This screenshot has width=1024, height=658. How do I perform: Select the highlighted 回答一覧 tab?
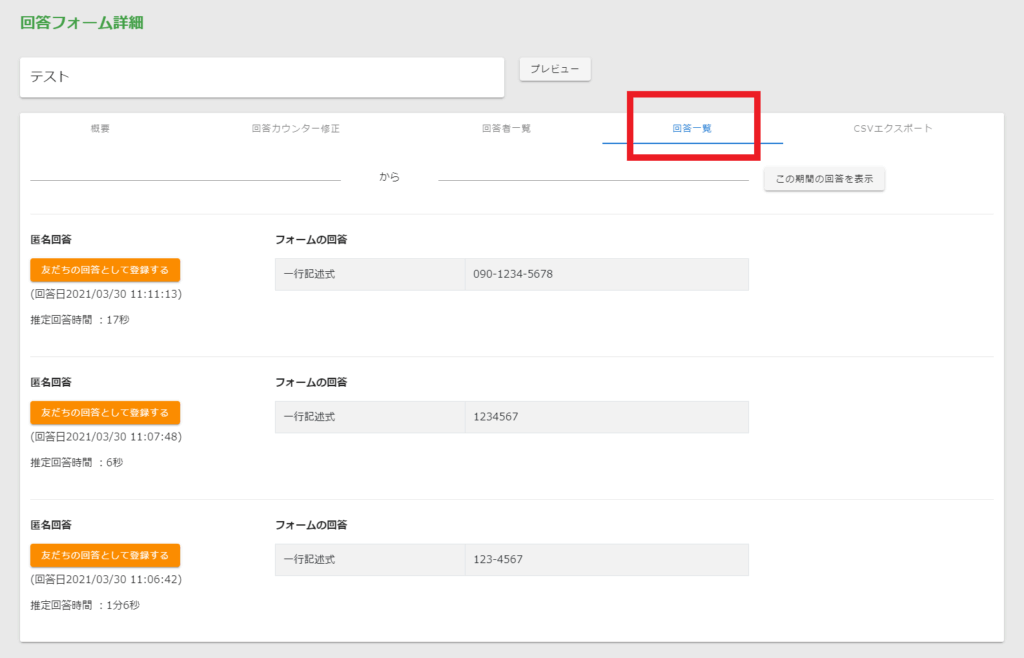click(x=692, y=129)
